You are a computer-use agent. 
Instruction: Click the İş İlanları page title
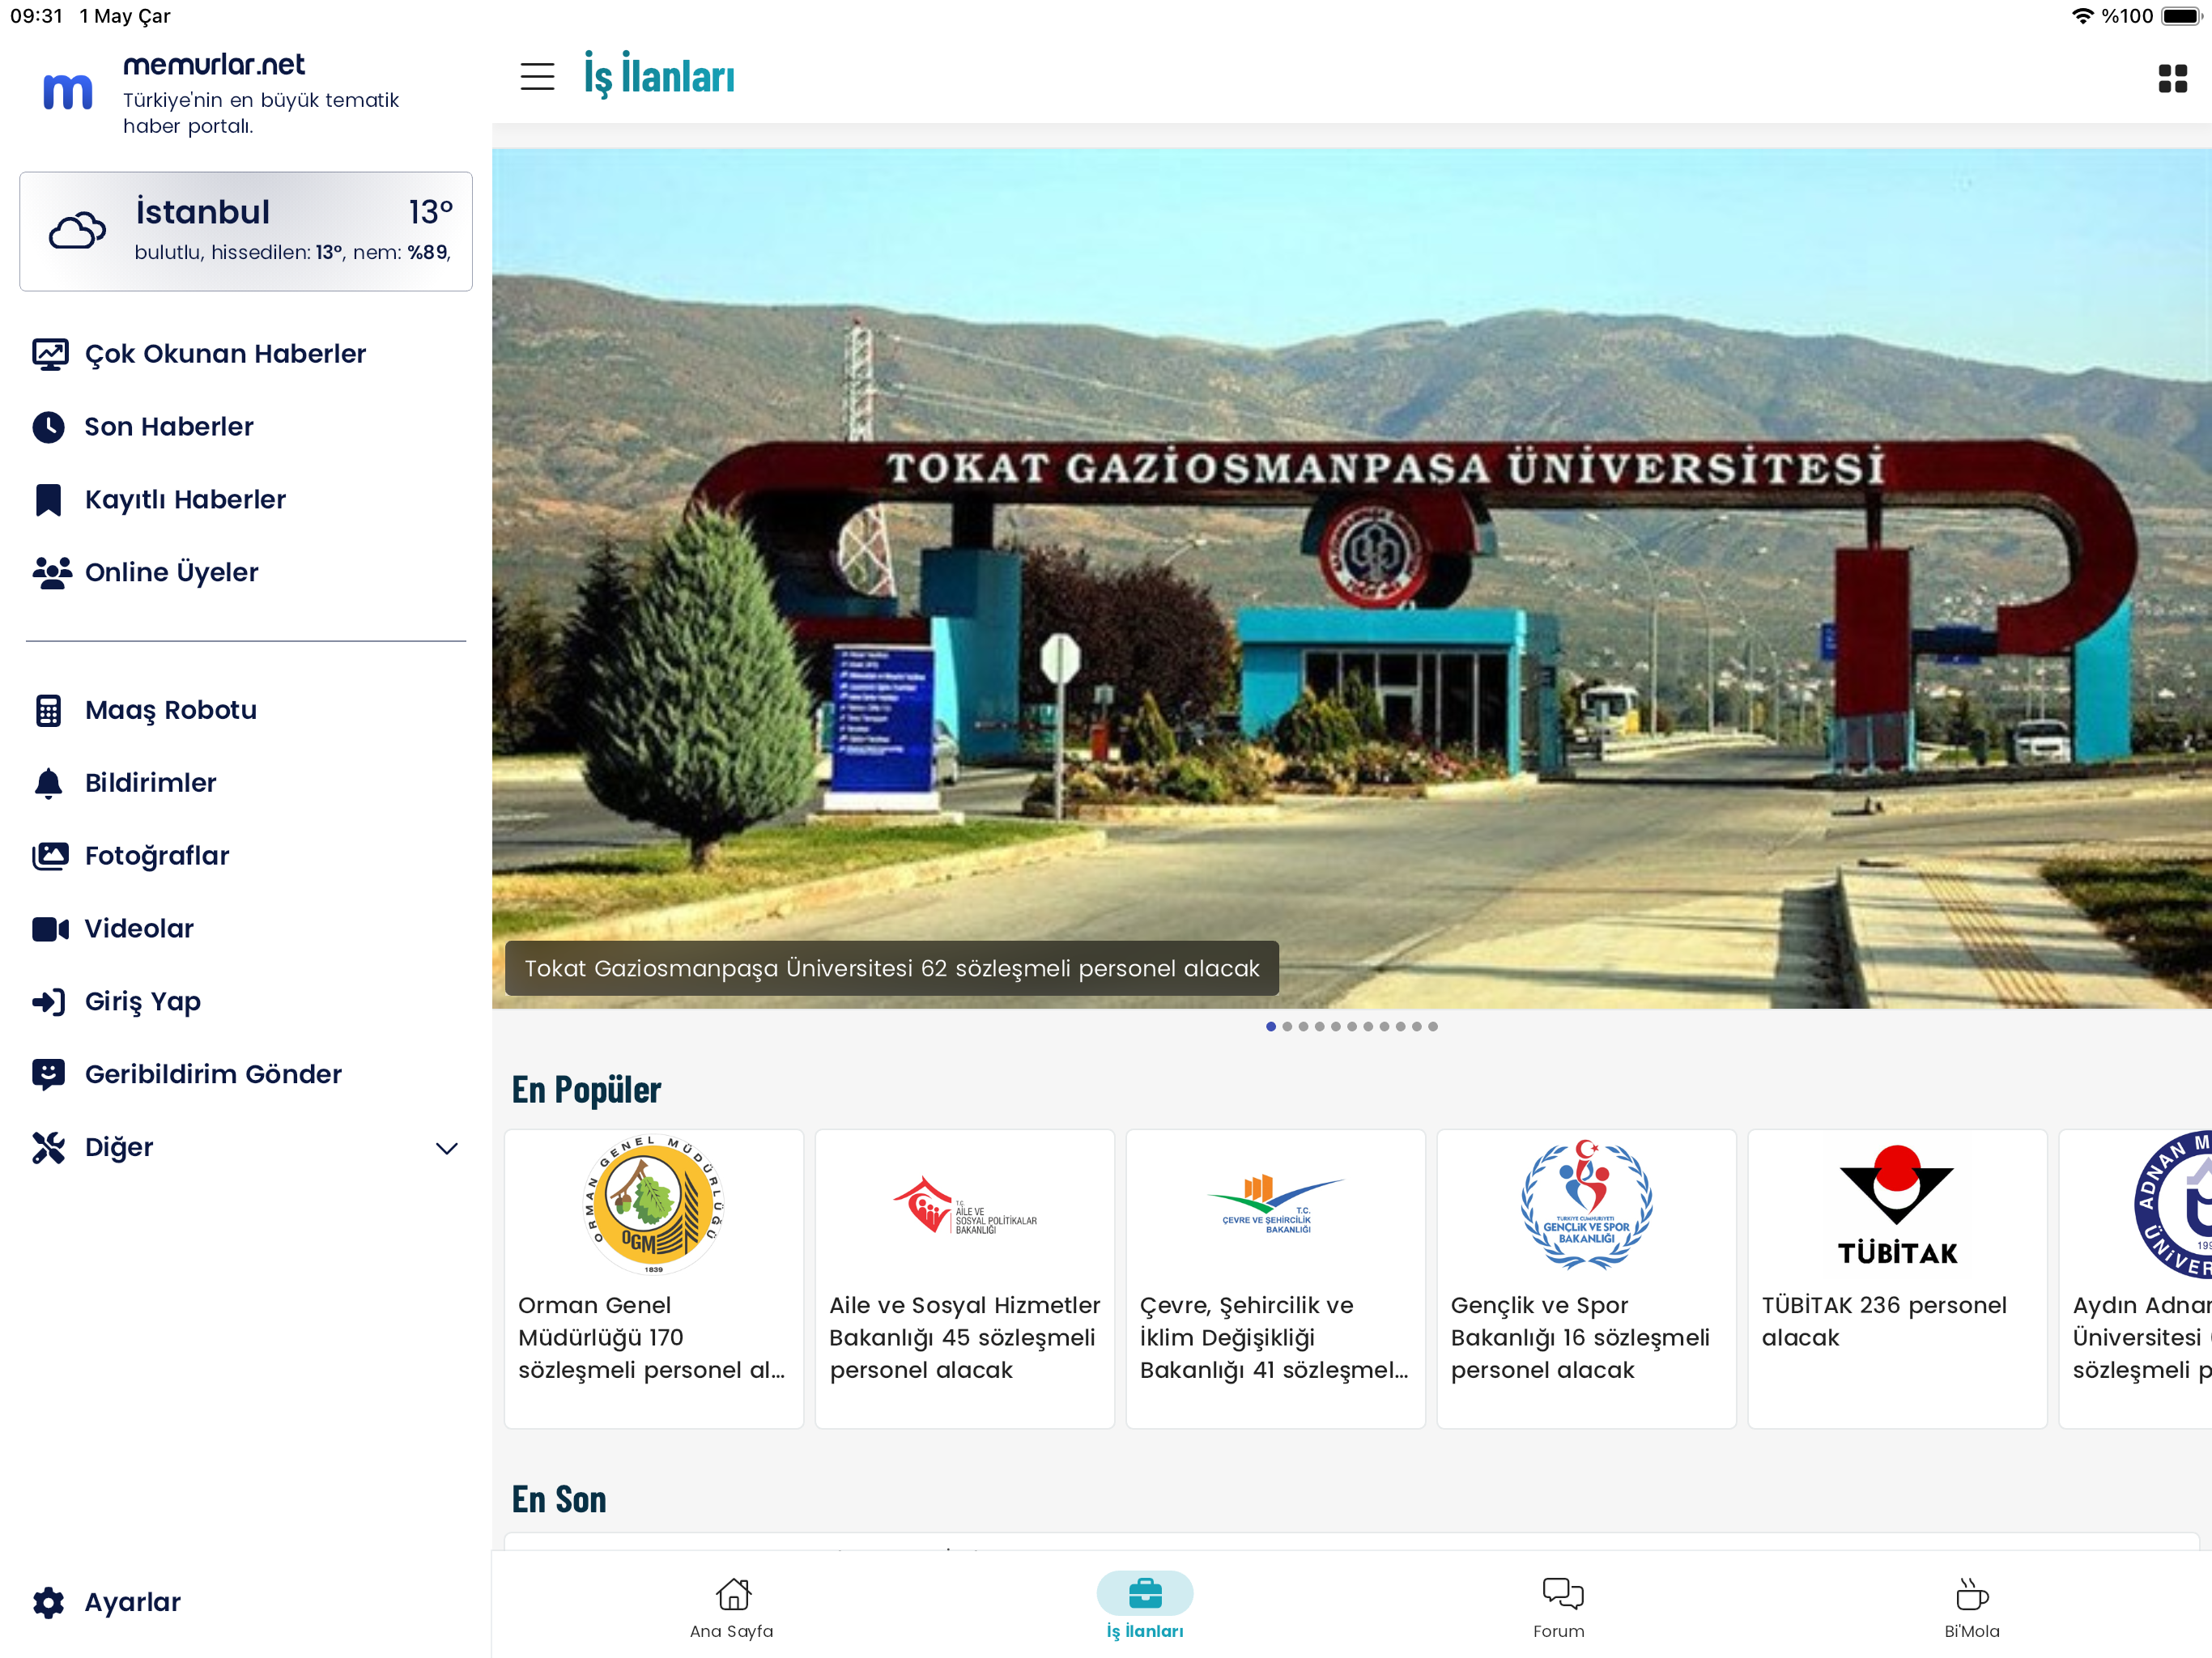(x=660, y=76)
